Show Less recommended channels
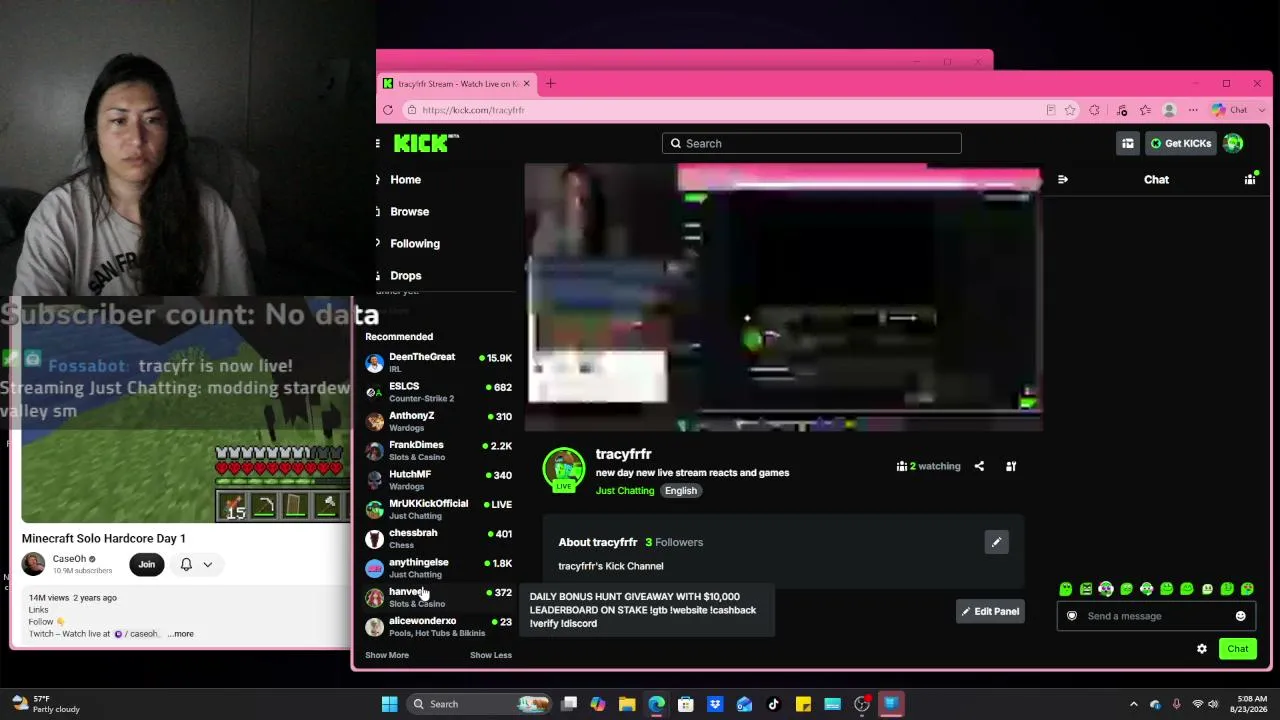 coord(491,655)
